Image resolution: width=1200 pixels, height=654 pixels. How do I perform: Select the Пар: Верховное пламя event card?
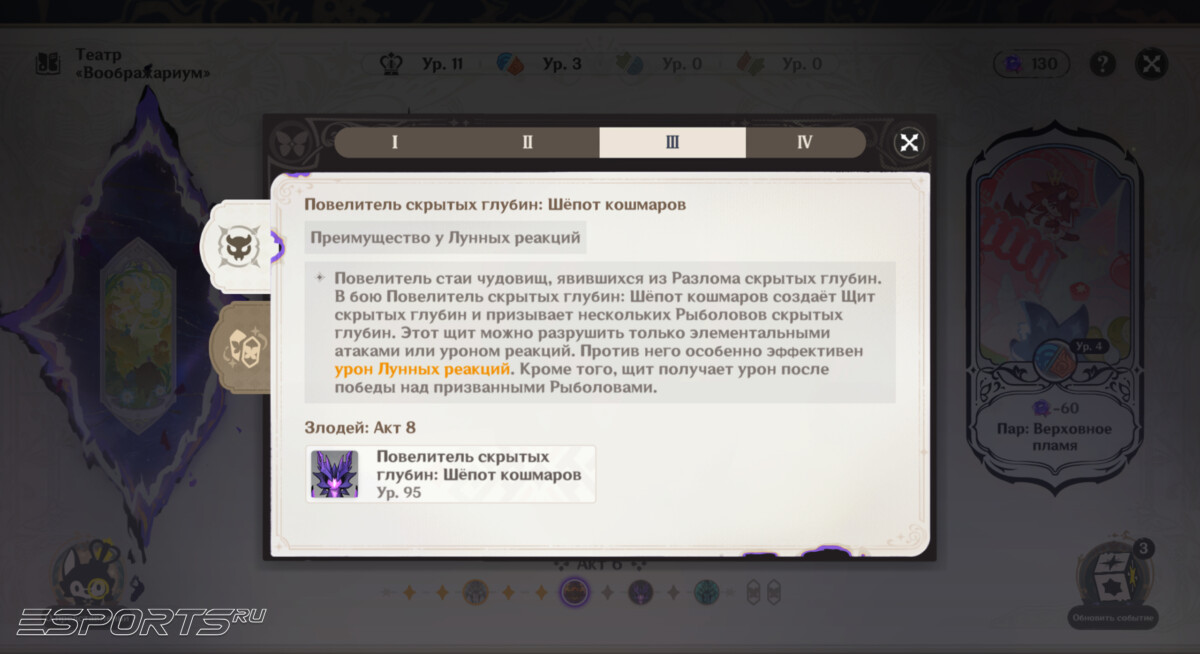[1057, 310]
